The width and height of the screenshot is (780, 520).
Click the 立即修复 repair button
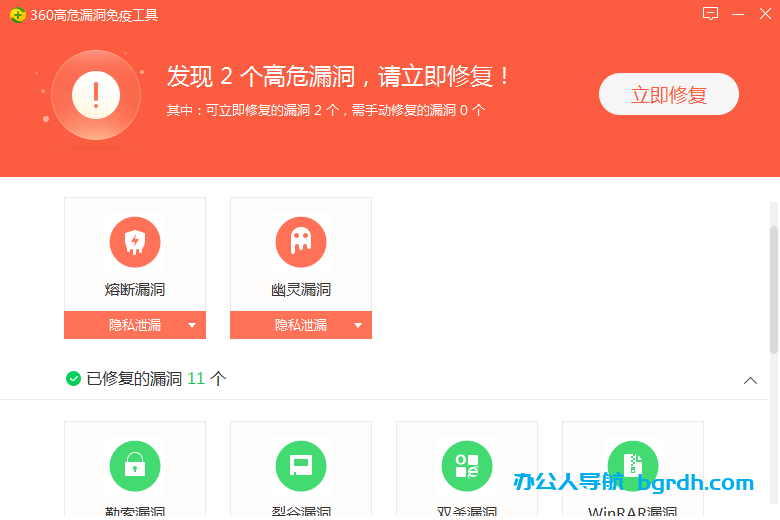click(669, 95)
